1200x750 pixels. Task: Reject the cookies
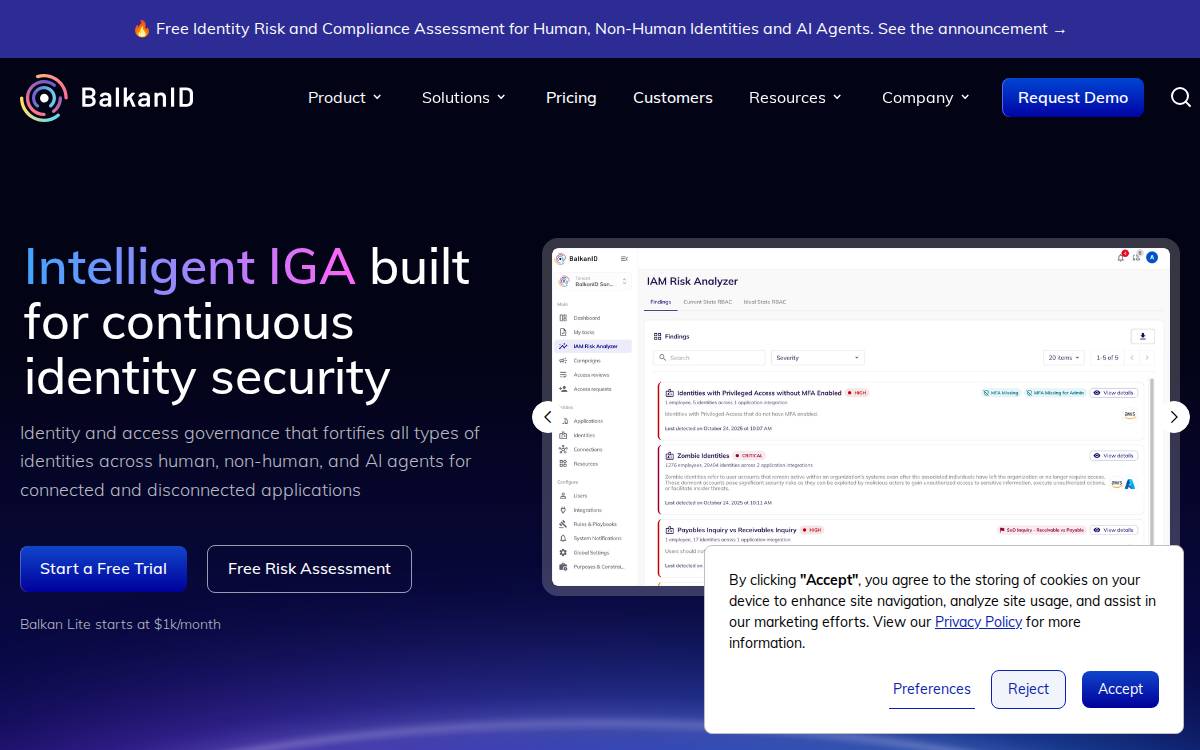(1028, 689)
